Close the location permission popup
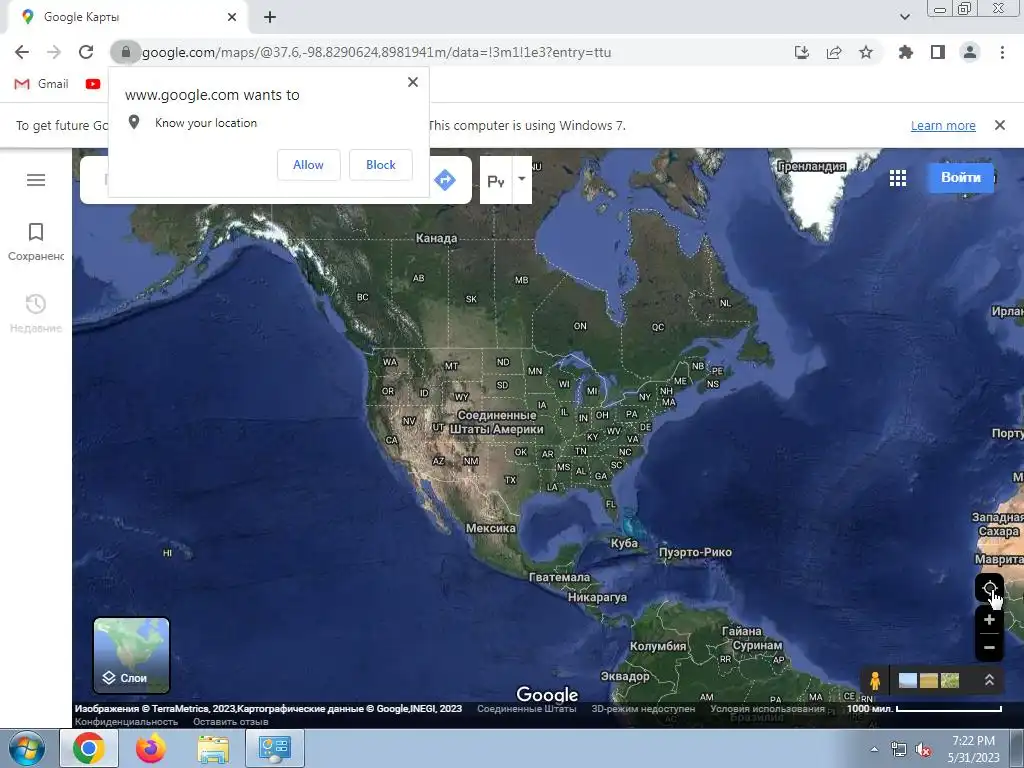1024x768 pixels. tap(413, 82)
